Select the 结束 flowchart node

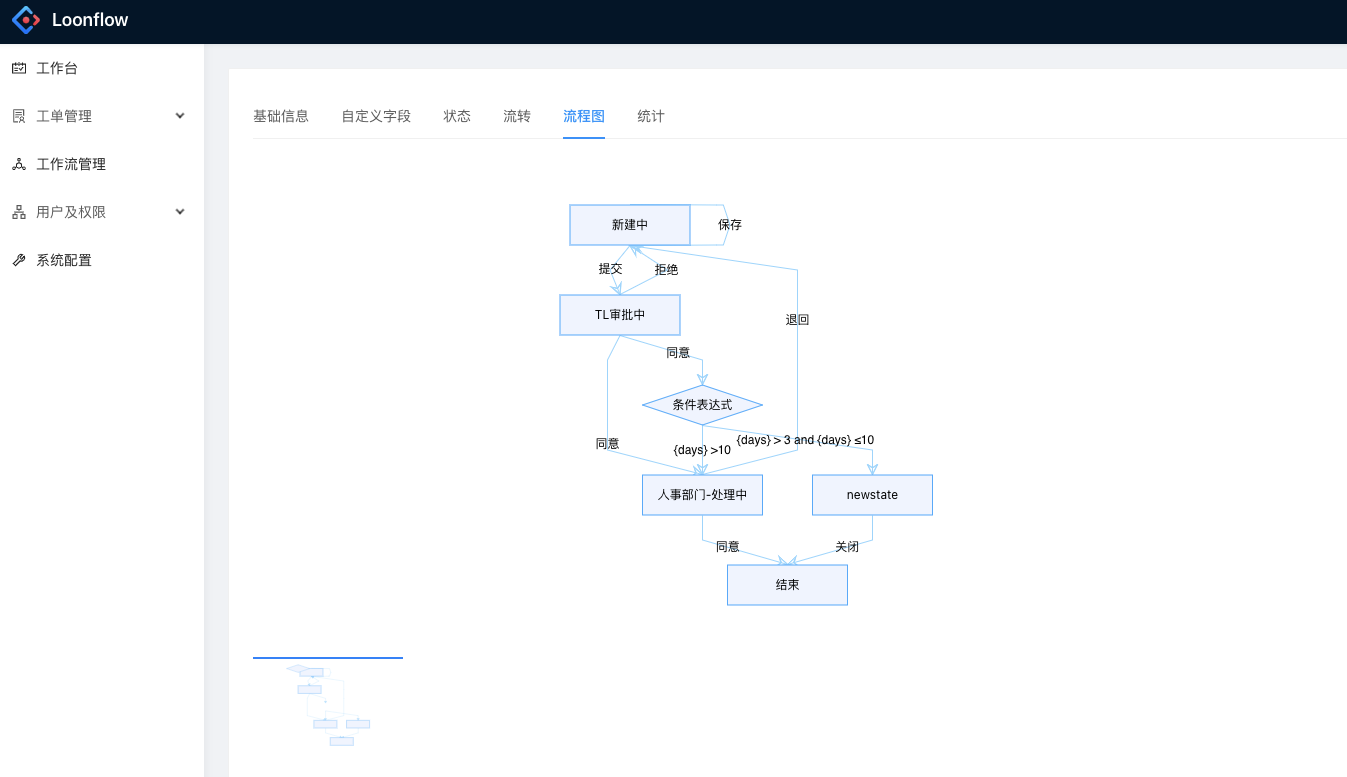787,585
